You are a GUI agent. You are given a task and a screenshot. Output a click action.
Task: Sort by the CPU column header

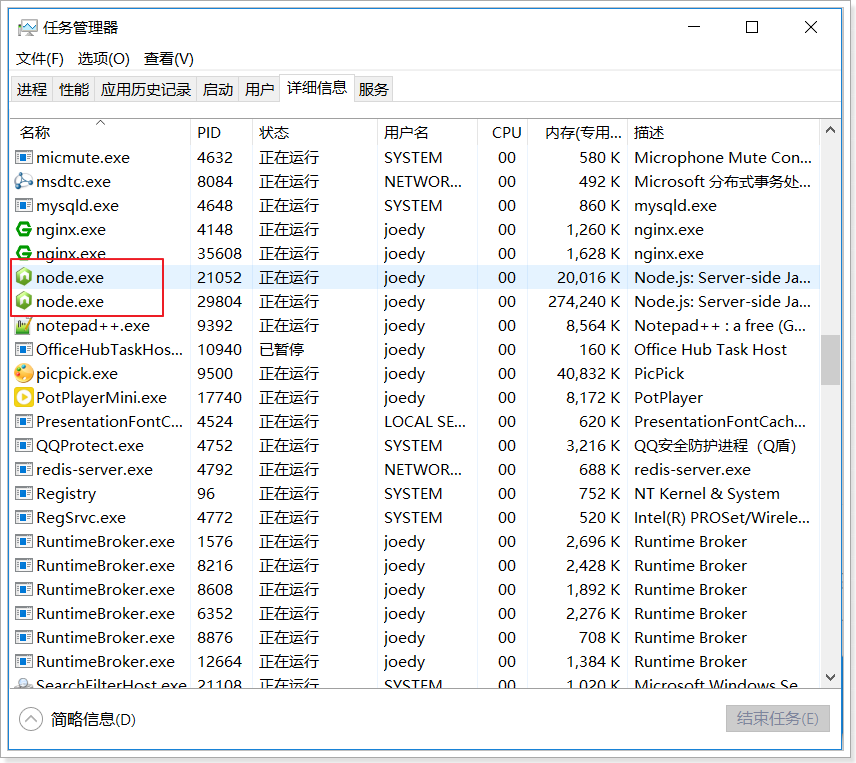(502, 133)
